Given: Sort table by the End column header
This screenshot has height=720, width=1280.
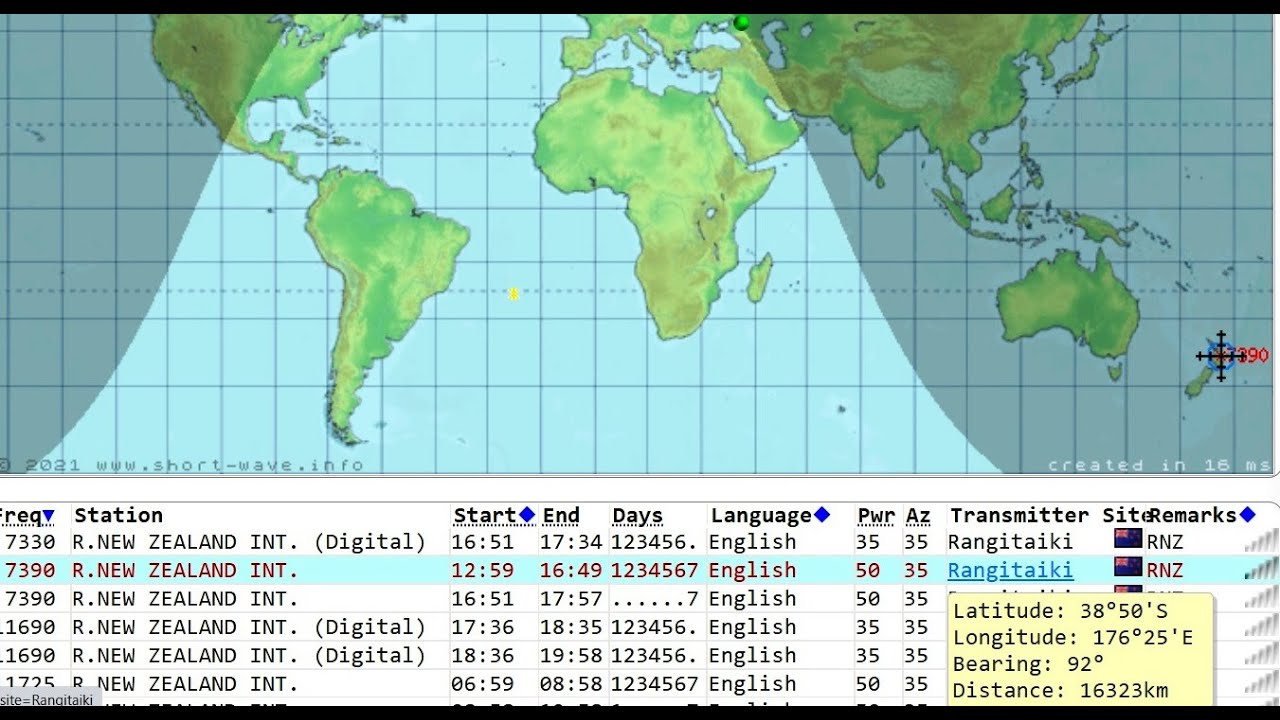Looking at the screenshot, I should click(561, 515).
